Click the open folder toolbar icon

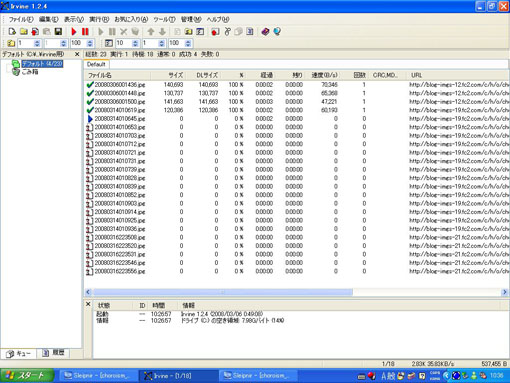click(x=24, y=32)
